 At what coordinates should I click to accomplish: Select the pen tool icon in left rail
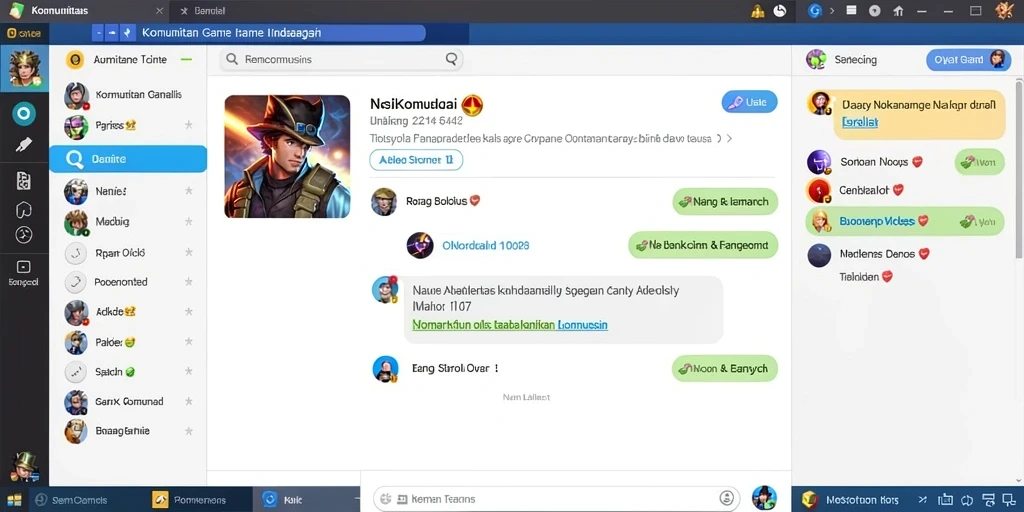pos(24,144)
